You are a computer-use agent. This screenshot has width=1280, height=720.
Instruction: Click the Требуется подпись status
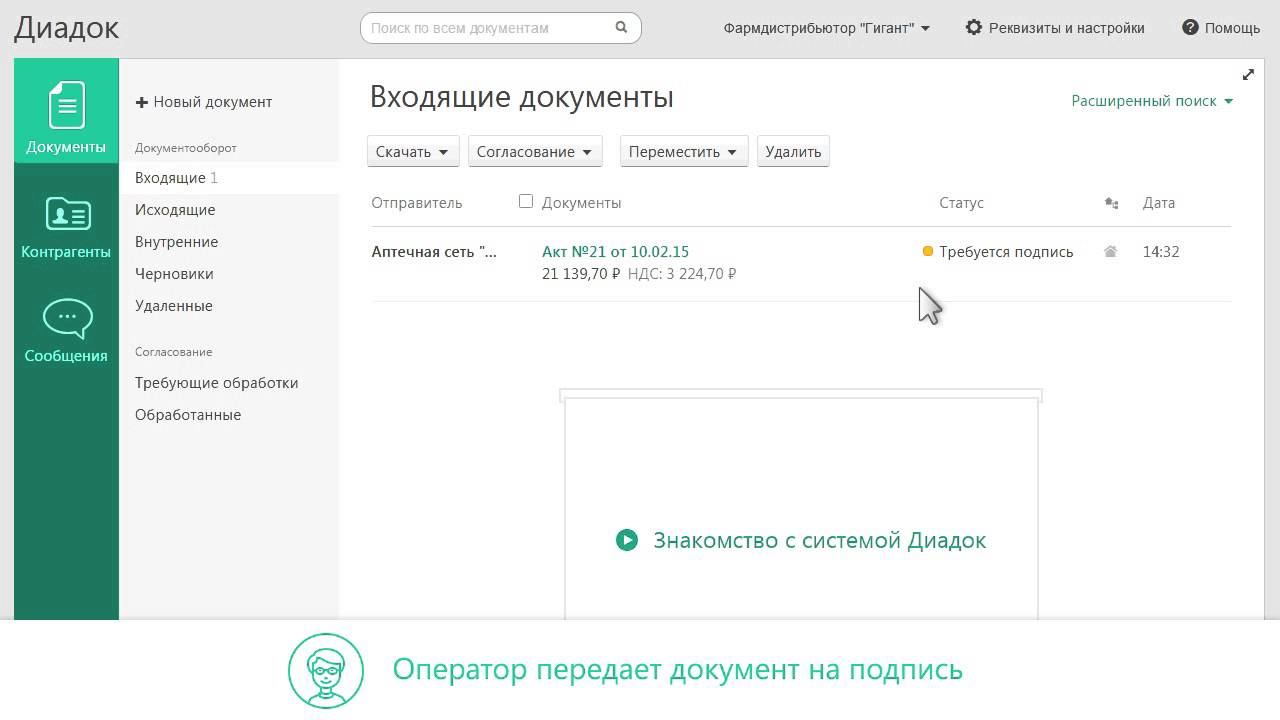click(1006, 252)
